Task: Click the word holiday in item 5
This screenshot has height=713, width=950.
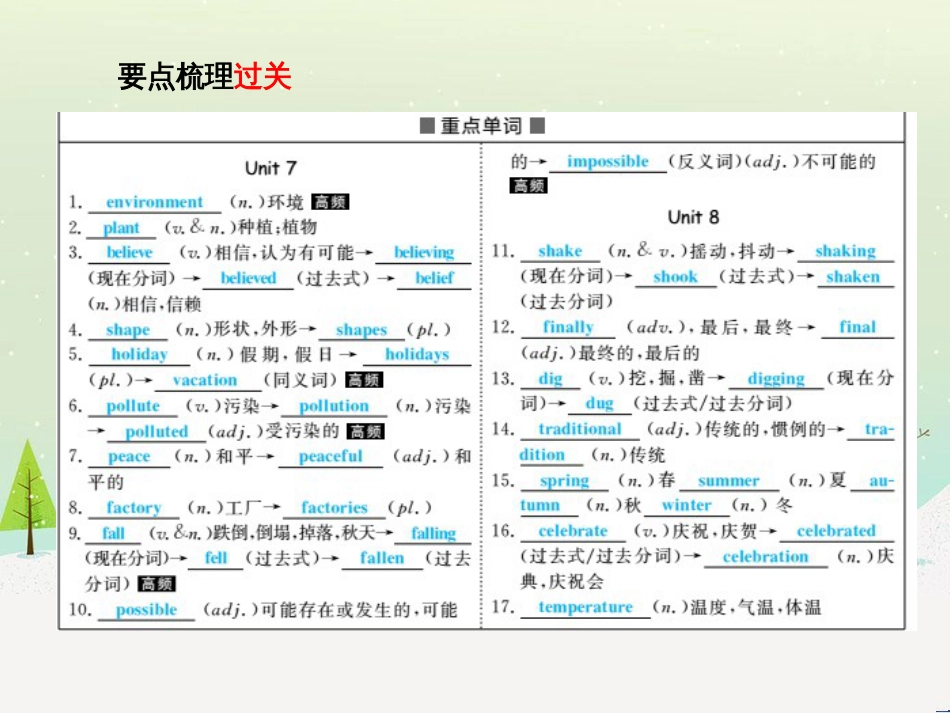Action: coord(139,354)
